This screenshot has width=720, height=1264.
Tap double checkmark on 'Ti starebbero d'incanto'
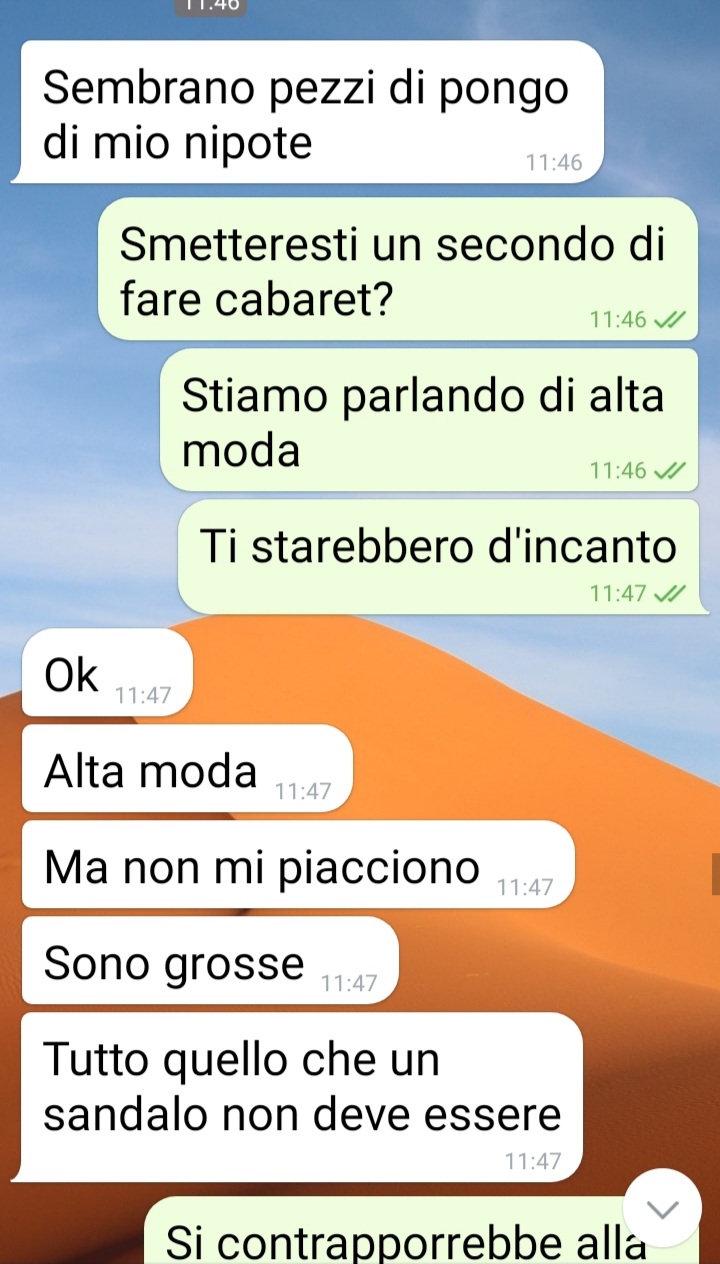(x=670, y=594)
